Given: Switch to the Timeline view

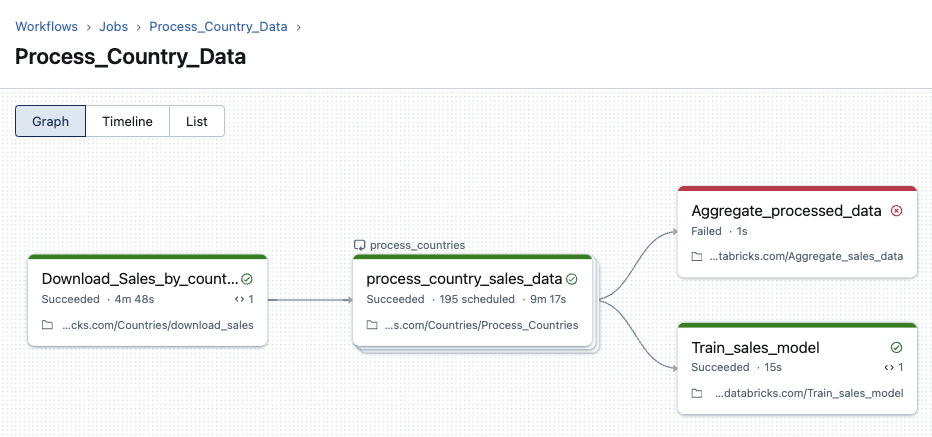Looking at the screenshot, I should tap(127, 121).
